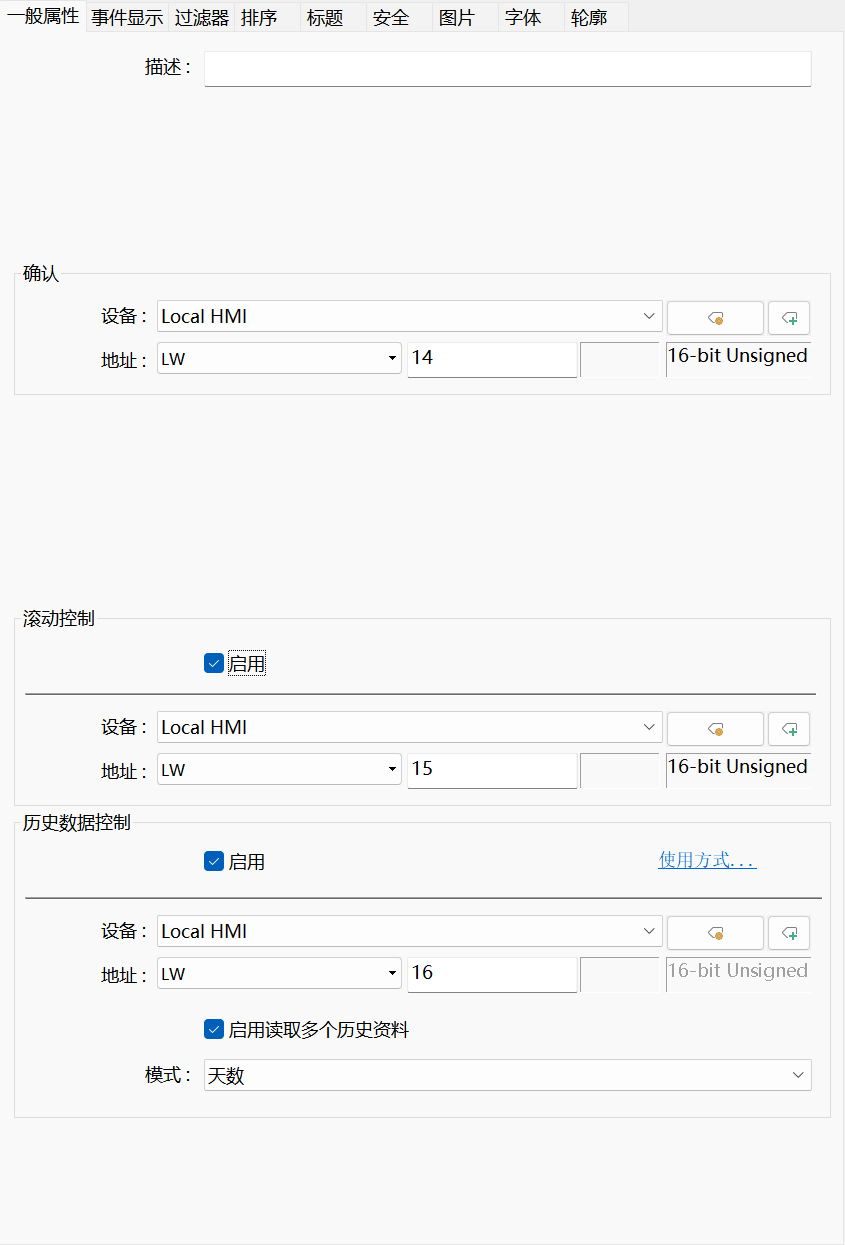Add new tag in 历史数据控制 section
The height and width of the screenshot is (1245, 845).
(789, 932)
